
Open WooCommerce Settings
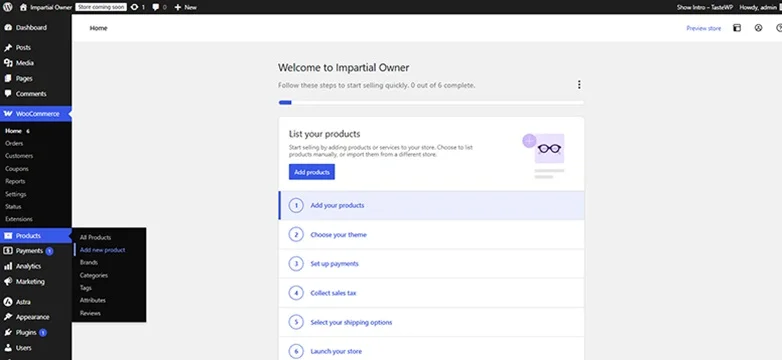click(x=15, y=194)
